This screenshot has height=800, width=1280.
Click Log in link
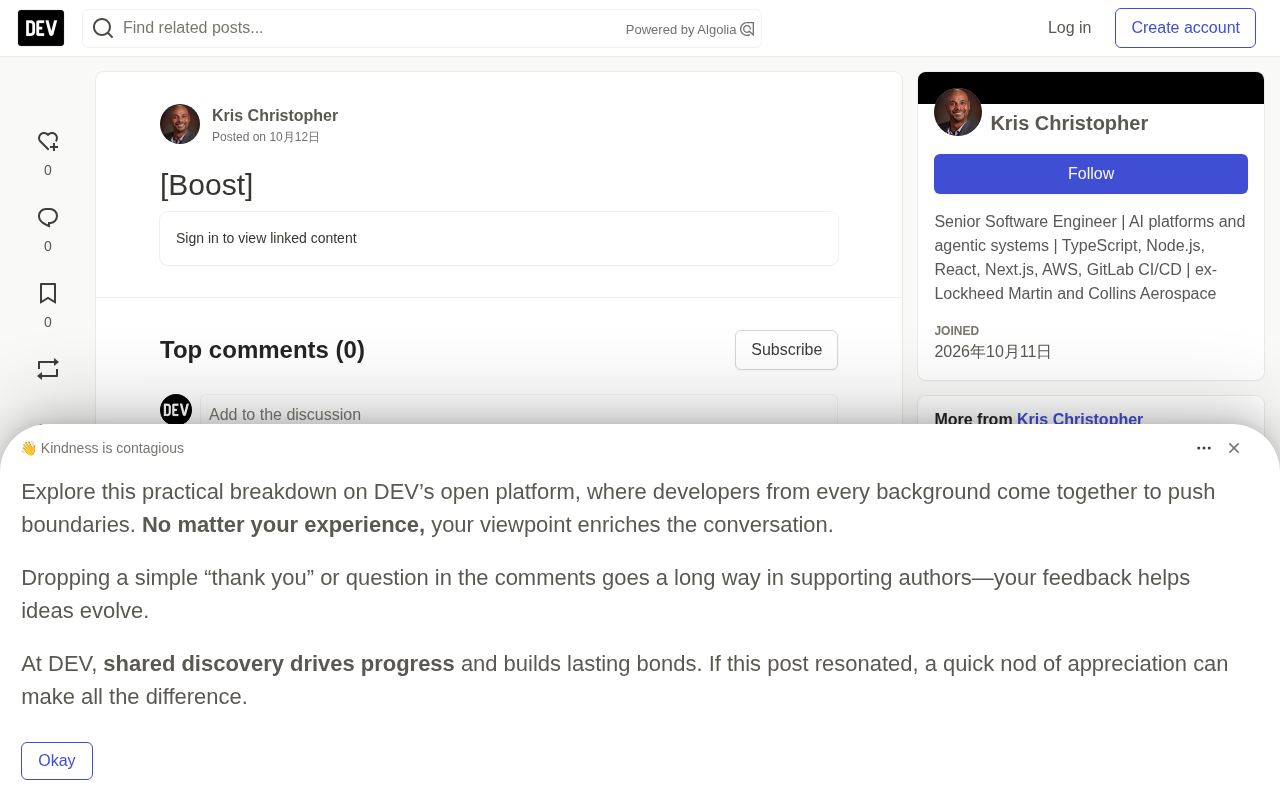tap(1069, 28)
